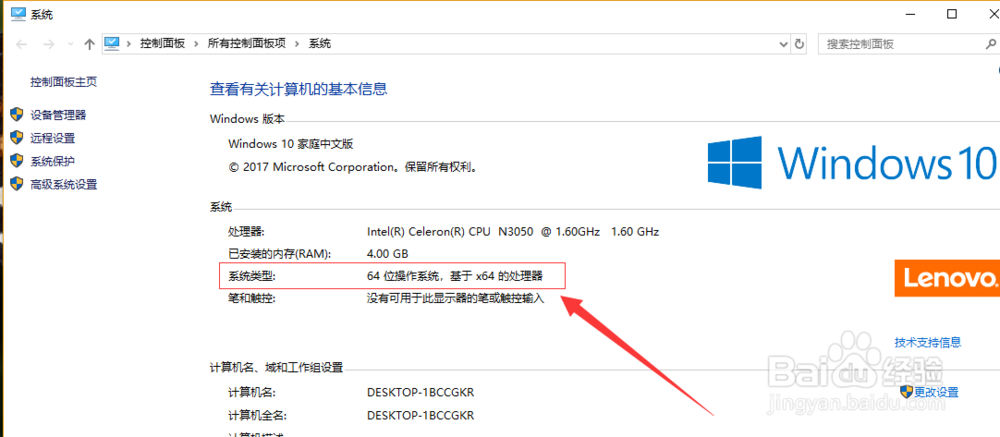Click the Lenovo logo

(x=947, y=278)
